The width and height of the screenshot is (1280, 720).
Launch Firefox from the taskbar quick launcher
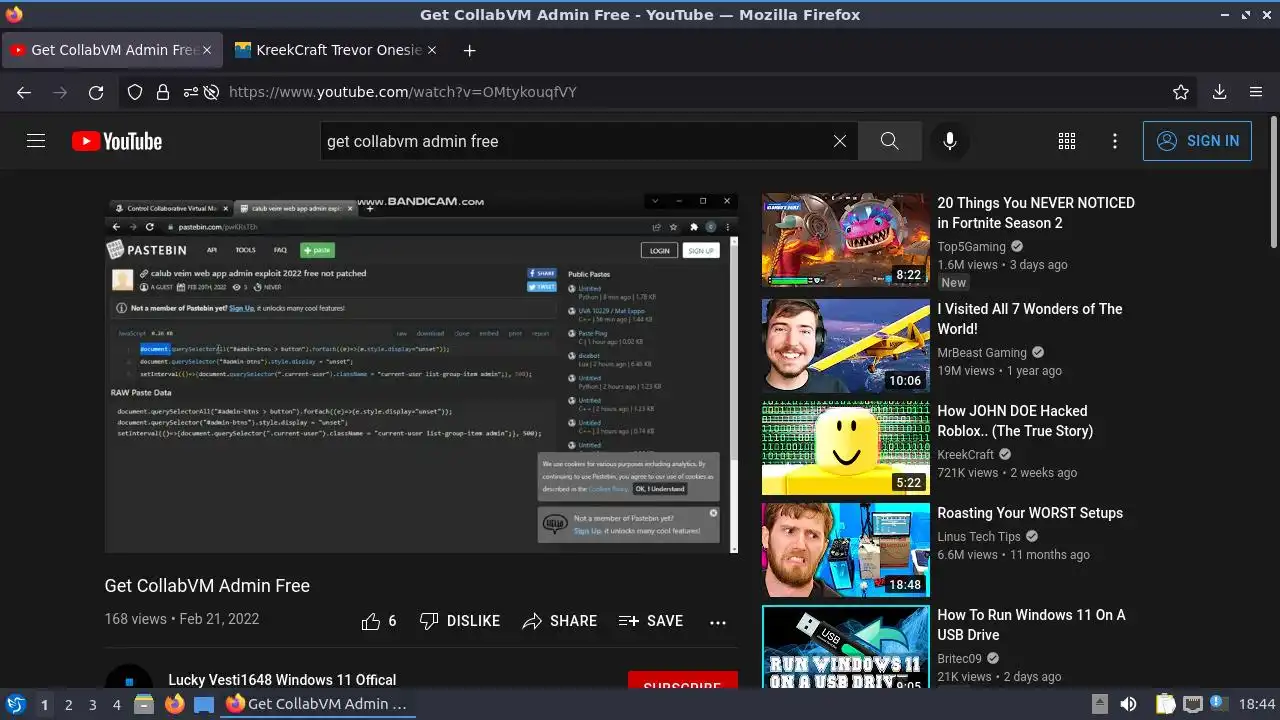(x=174, y=704)
